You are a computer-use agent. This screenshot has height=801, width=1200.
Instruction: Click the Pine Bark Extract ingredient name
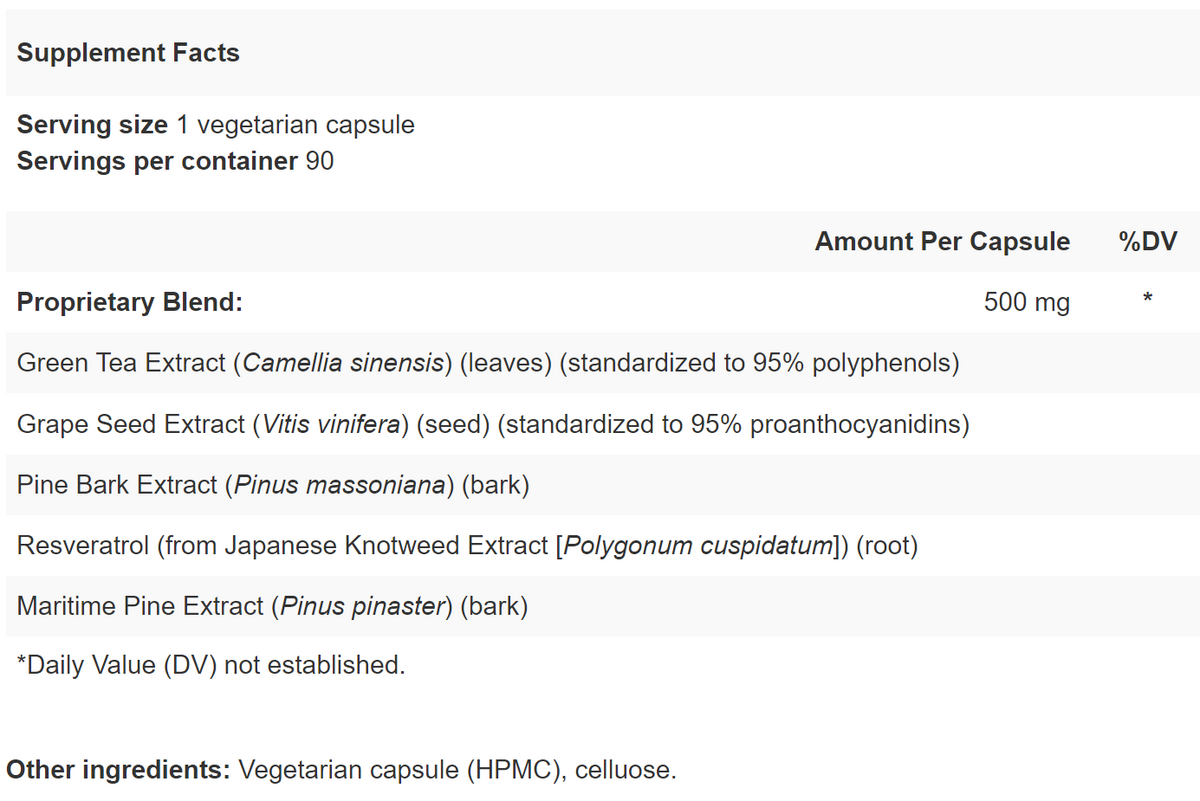(x=117, y=485)
